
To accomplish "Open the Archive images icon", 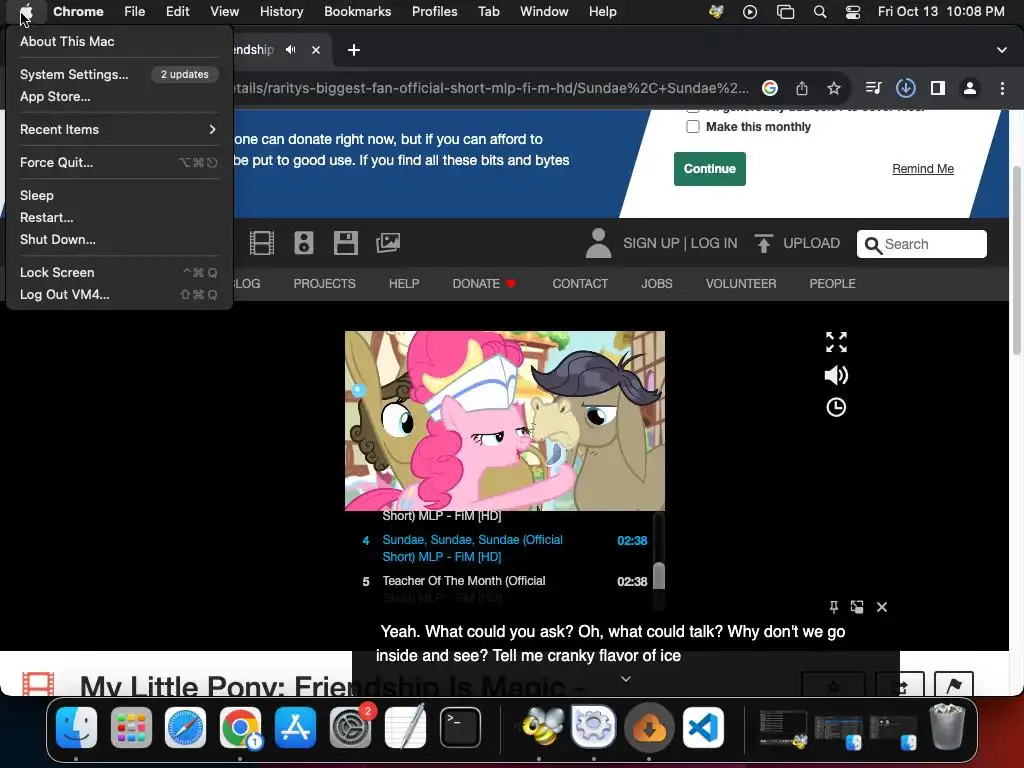I will point(388,243).
